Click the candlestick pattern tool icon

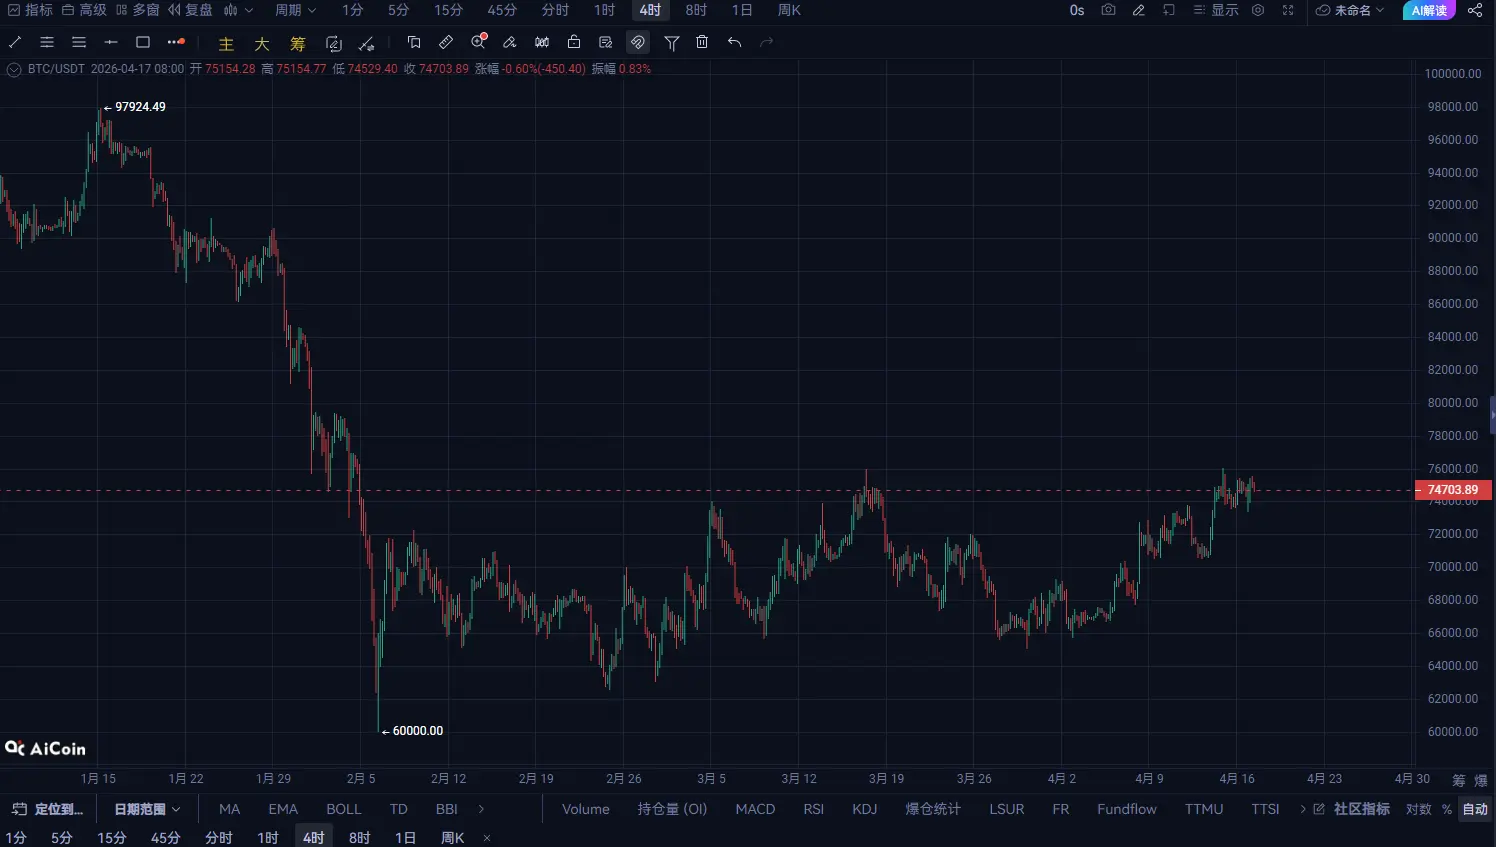(x=542, y=42)
